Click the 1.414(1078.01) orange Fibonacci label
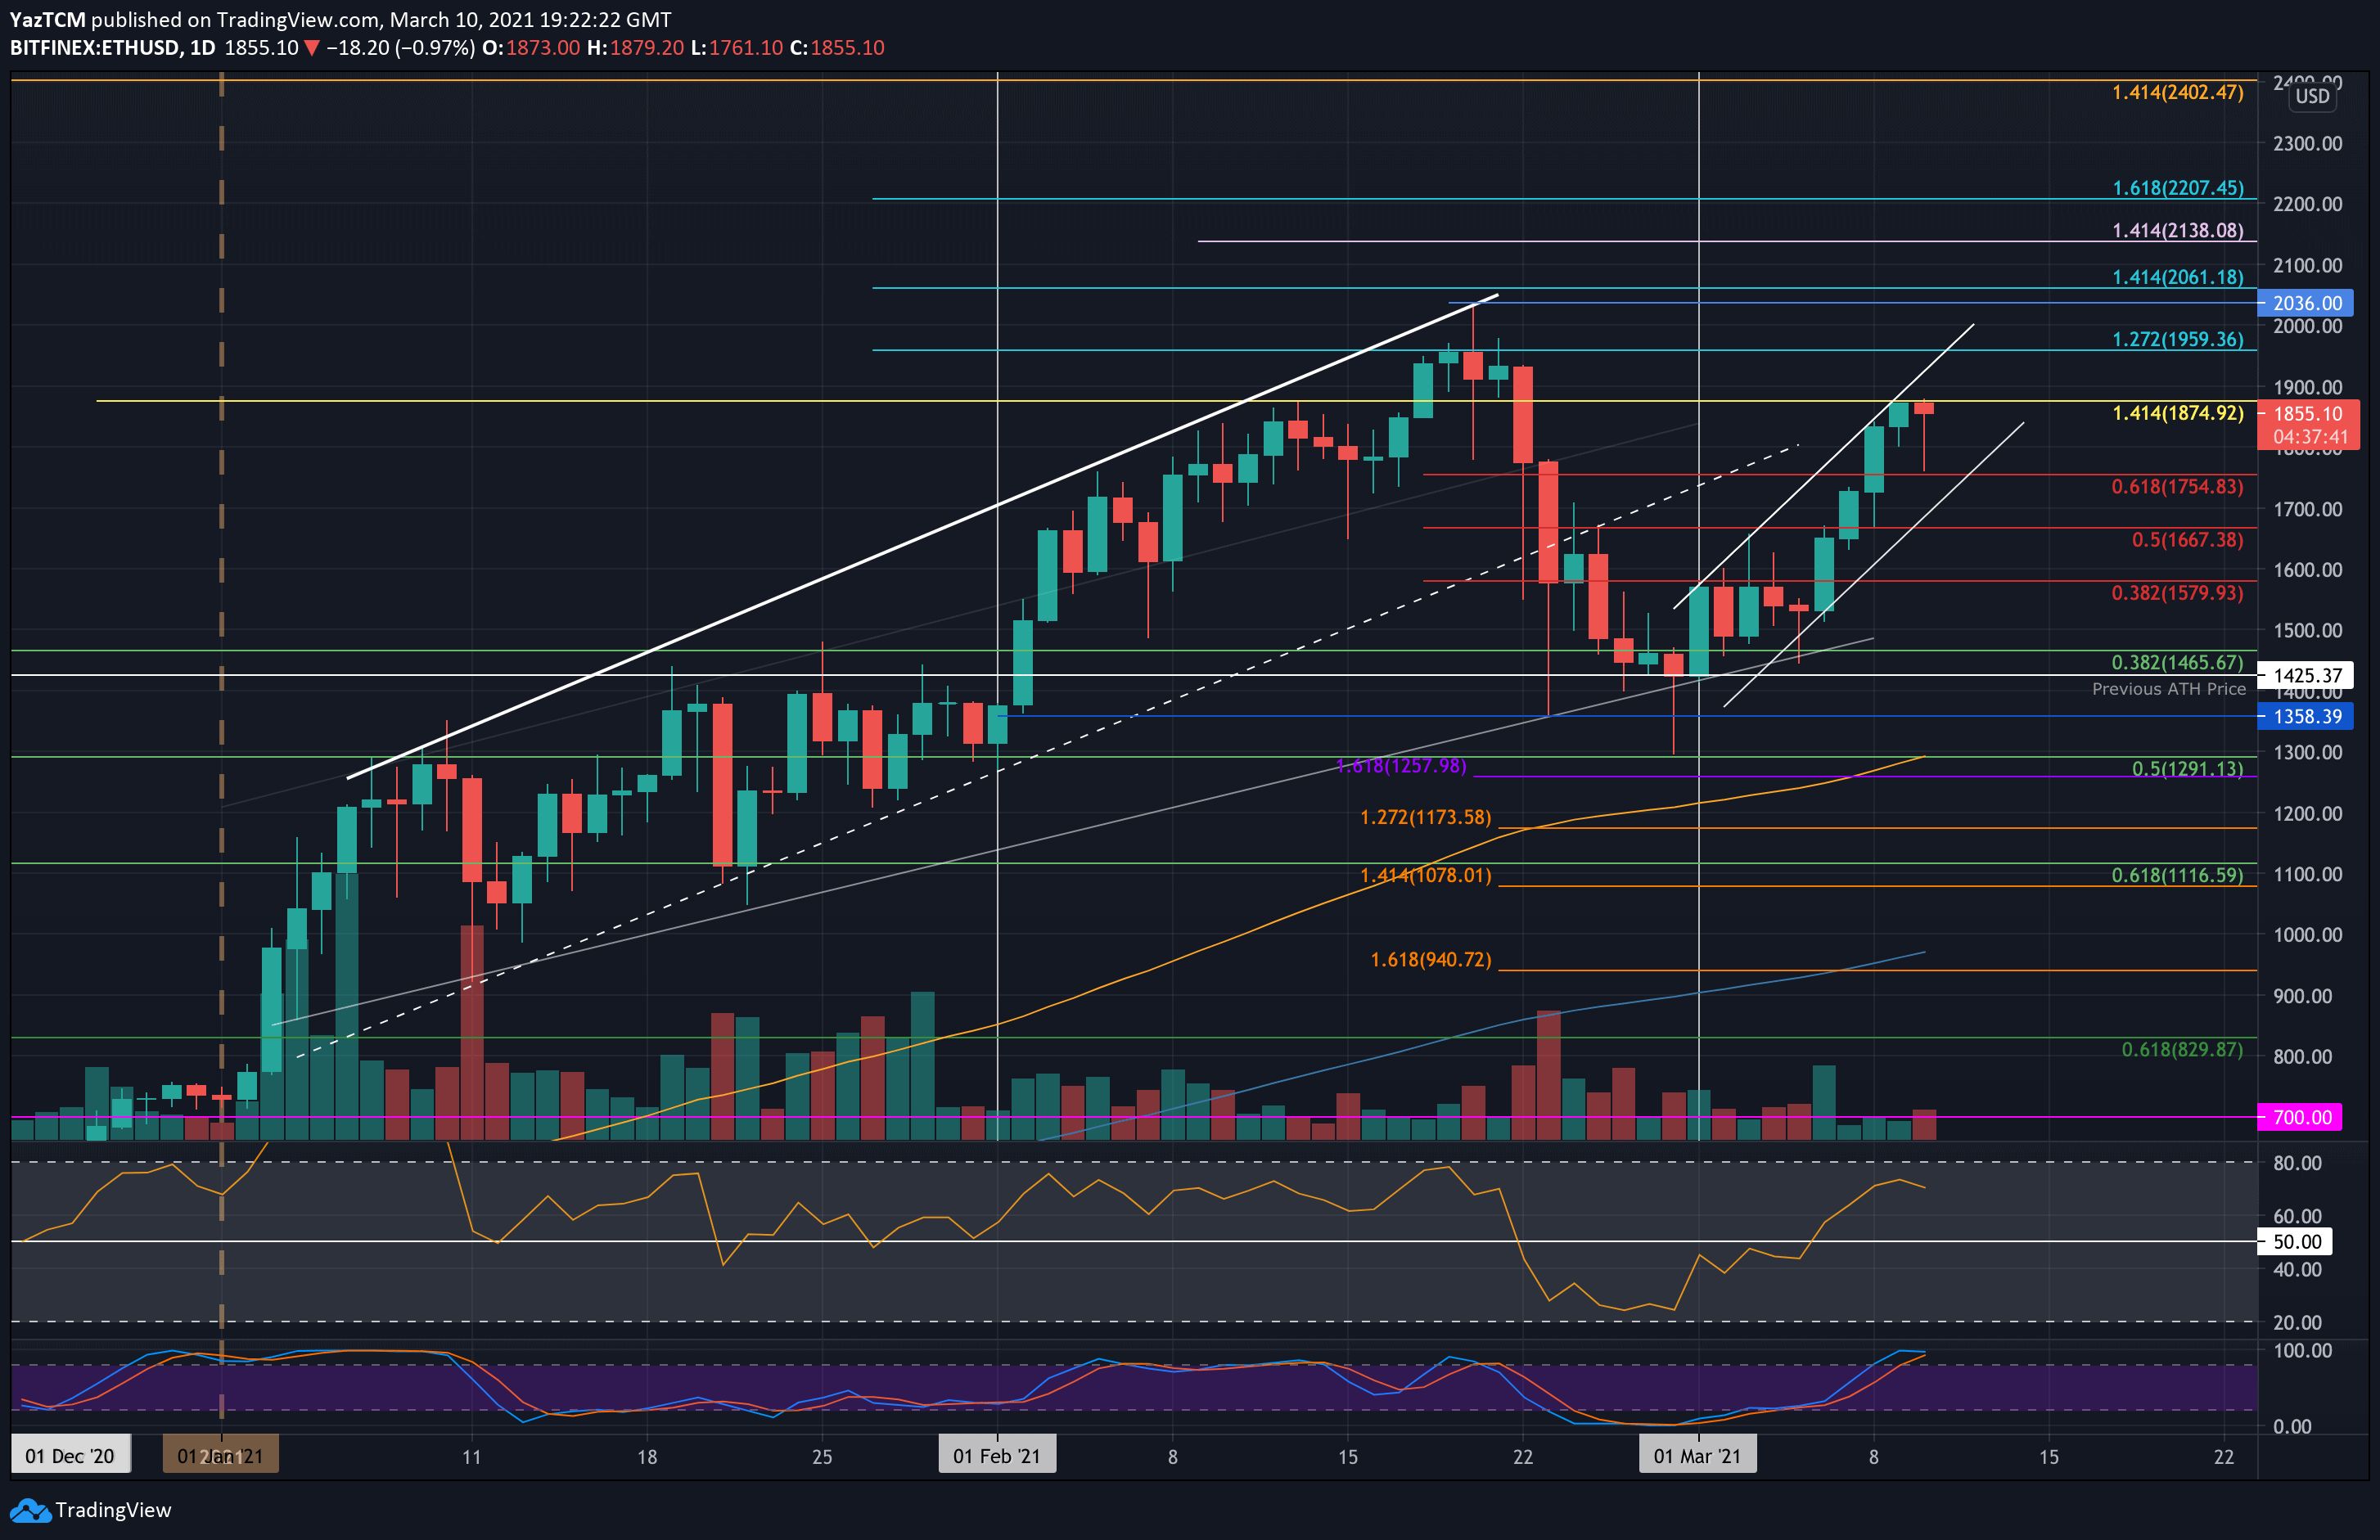Screen dimensions: 2380x1540 coord(1425,876)
